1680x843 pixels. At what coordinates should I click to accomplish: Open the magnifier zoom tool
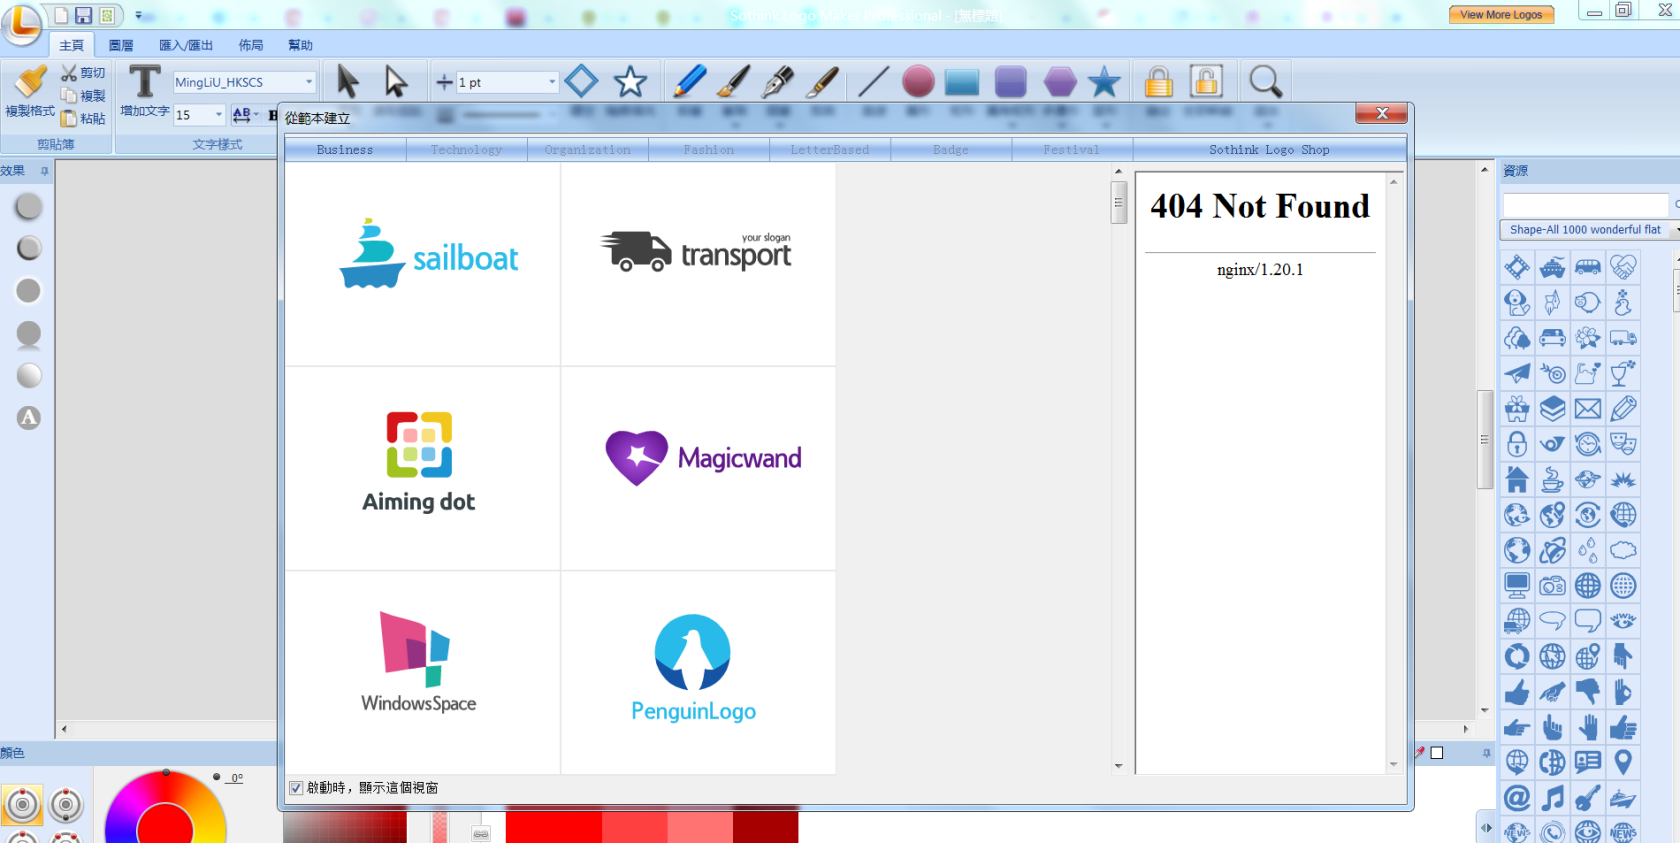pos(1265,82)
